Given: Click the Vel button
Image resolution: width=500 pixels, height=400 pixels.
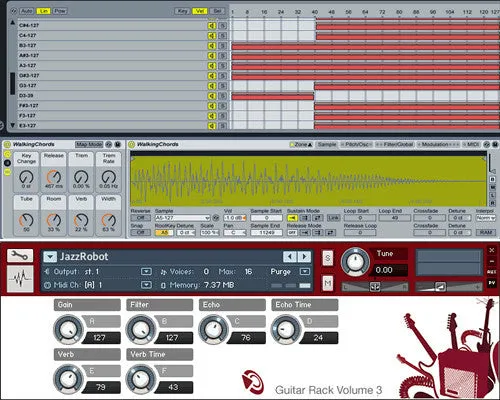Looking at the screenshot, I should point(199,11).
